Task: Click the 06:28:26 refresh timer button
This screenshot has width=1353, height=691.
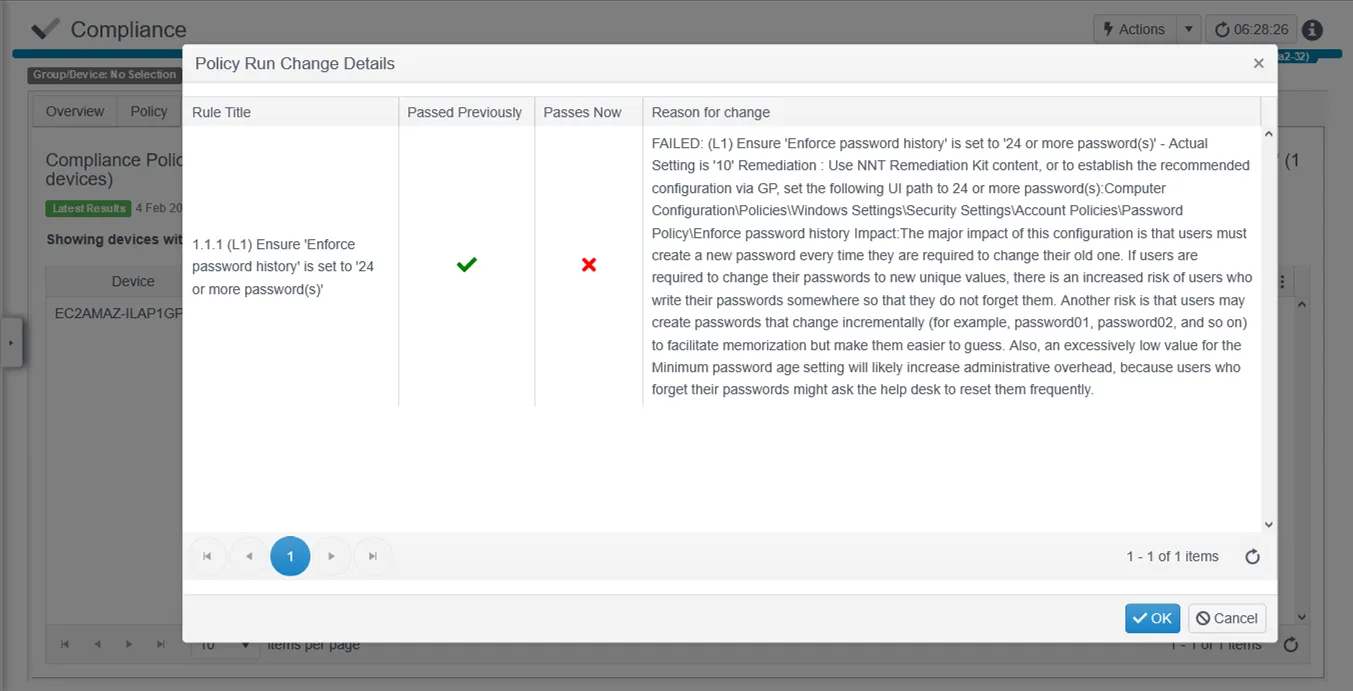Action: pyautogui.click(x=1251, y=29)
